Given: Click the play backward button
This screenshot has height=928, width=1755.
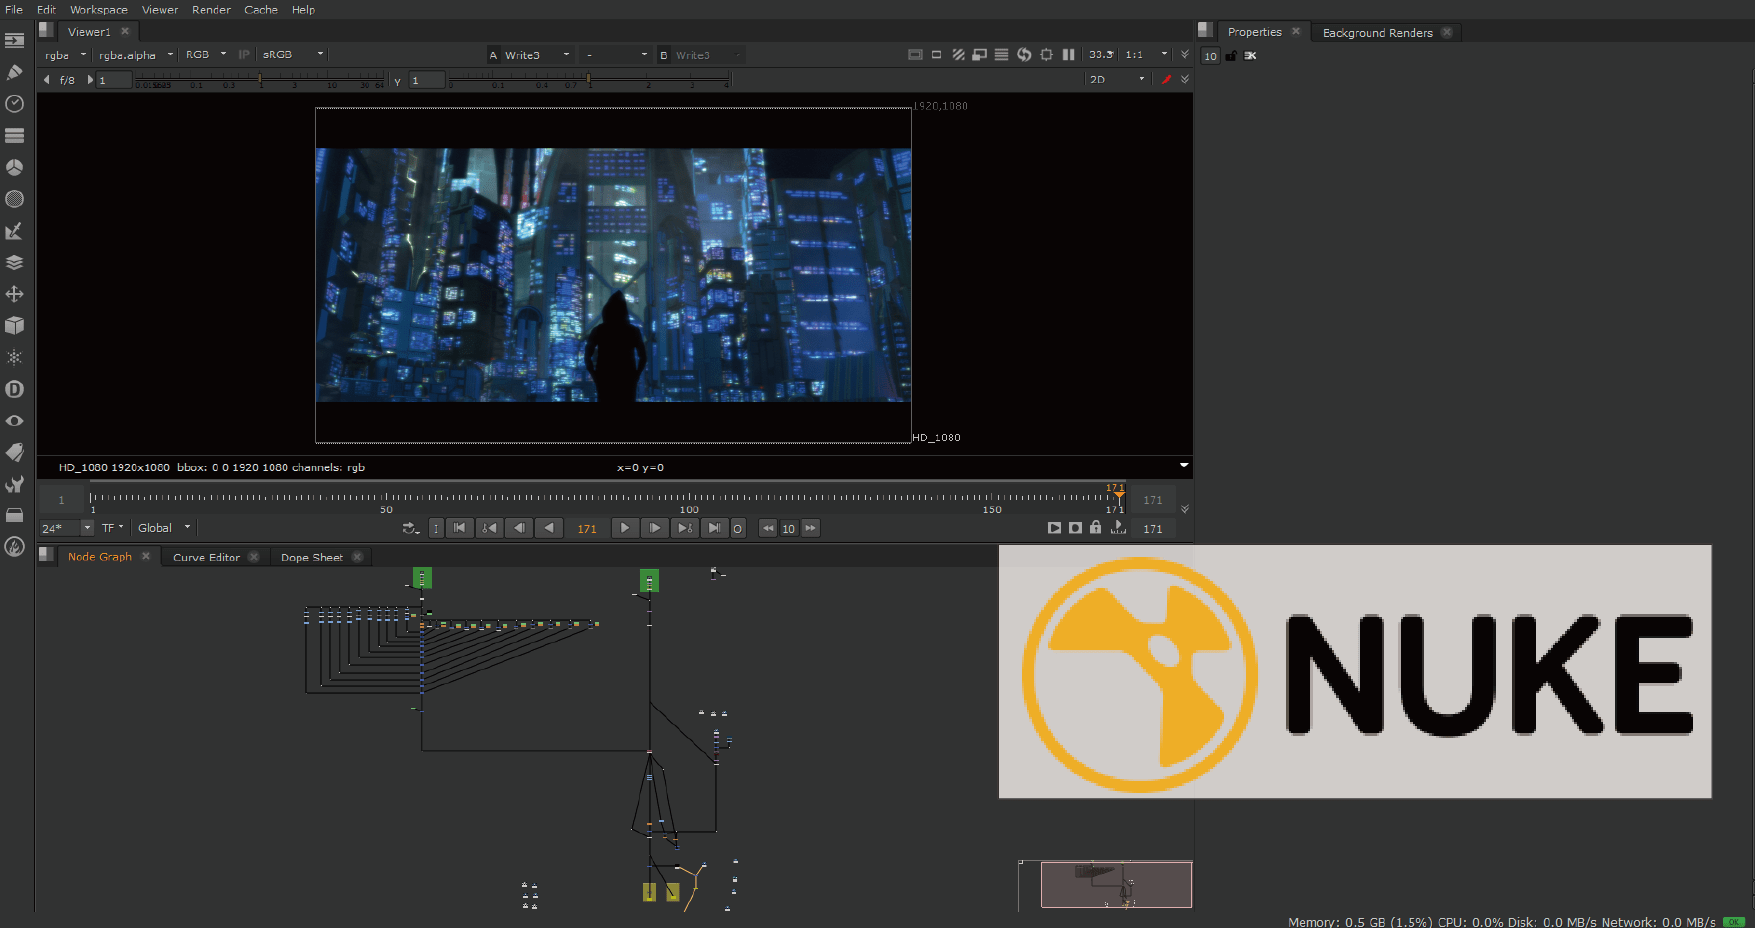Looking at the screenshot, I should pyautogui.click(x=549, y=528).
